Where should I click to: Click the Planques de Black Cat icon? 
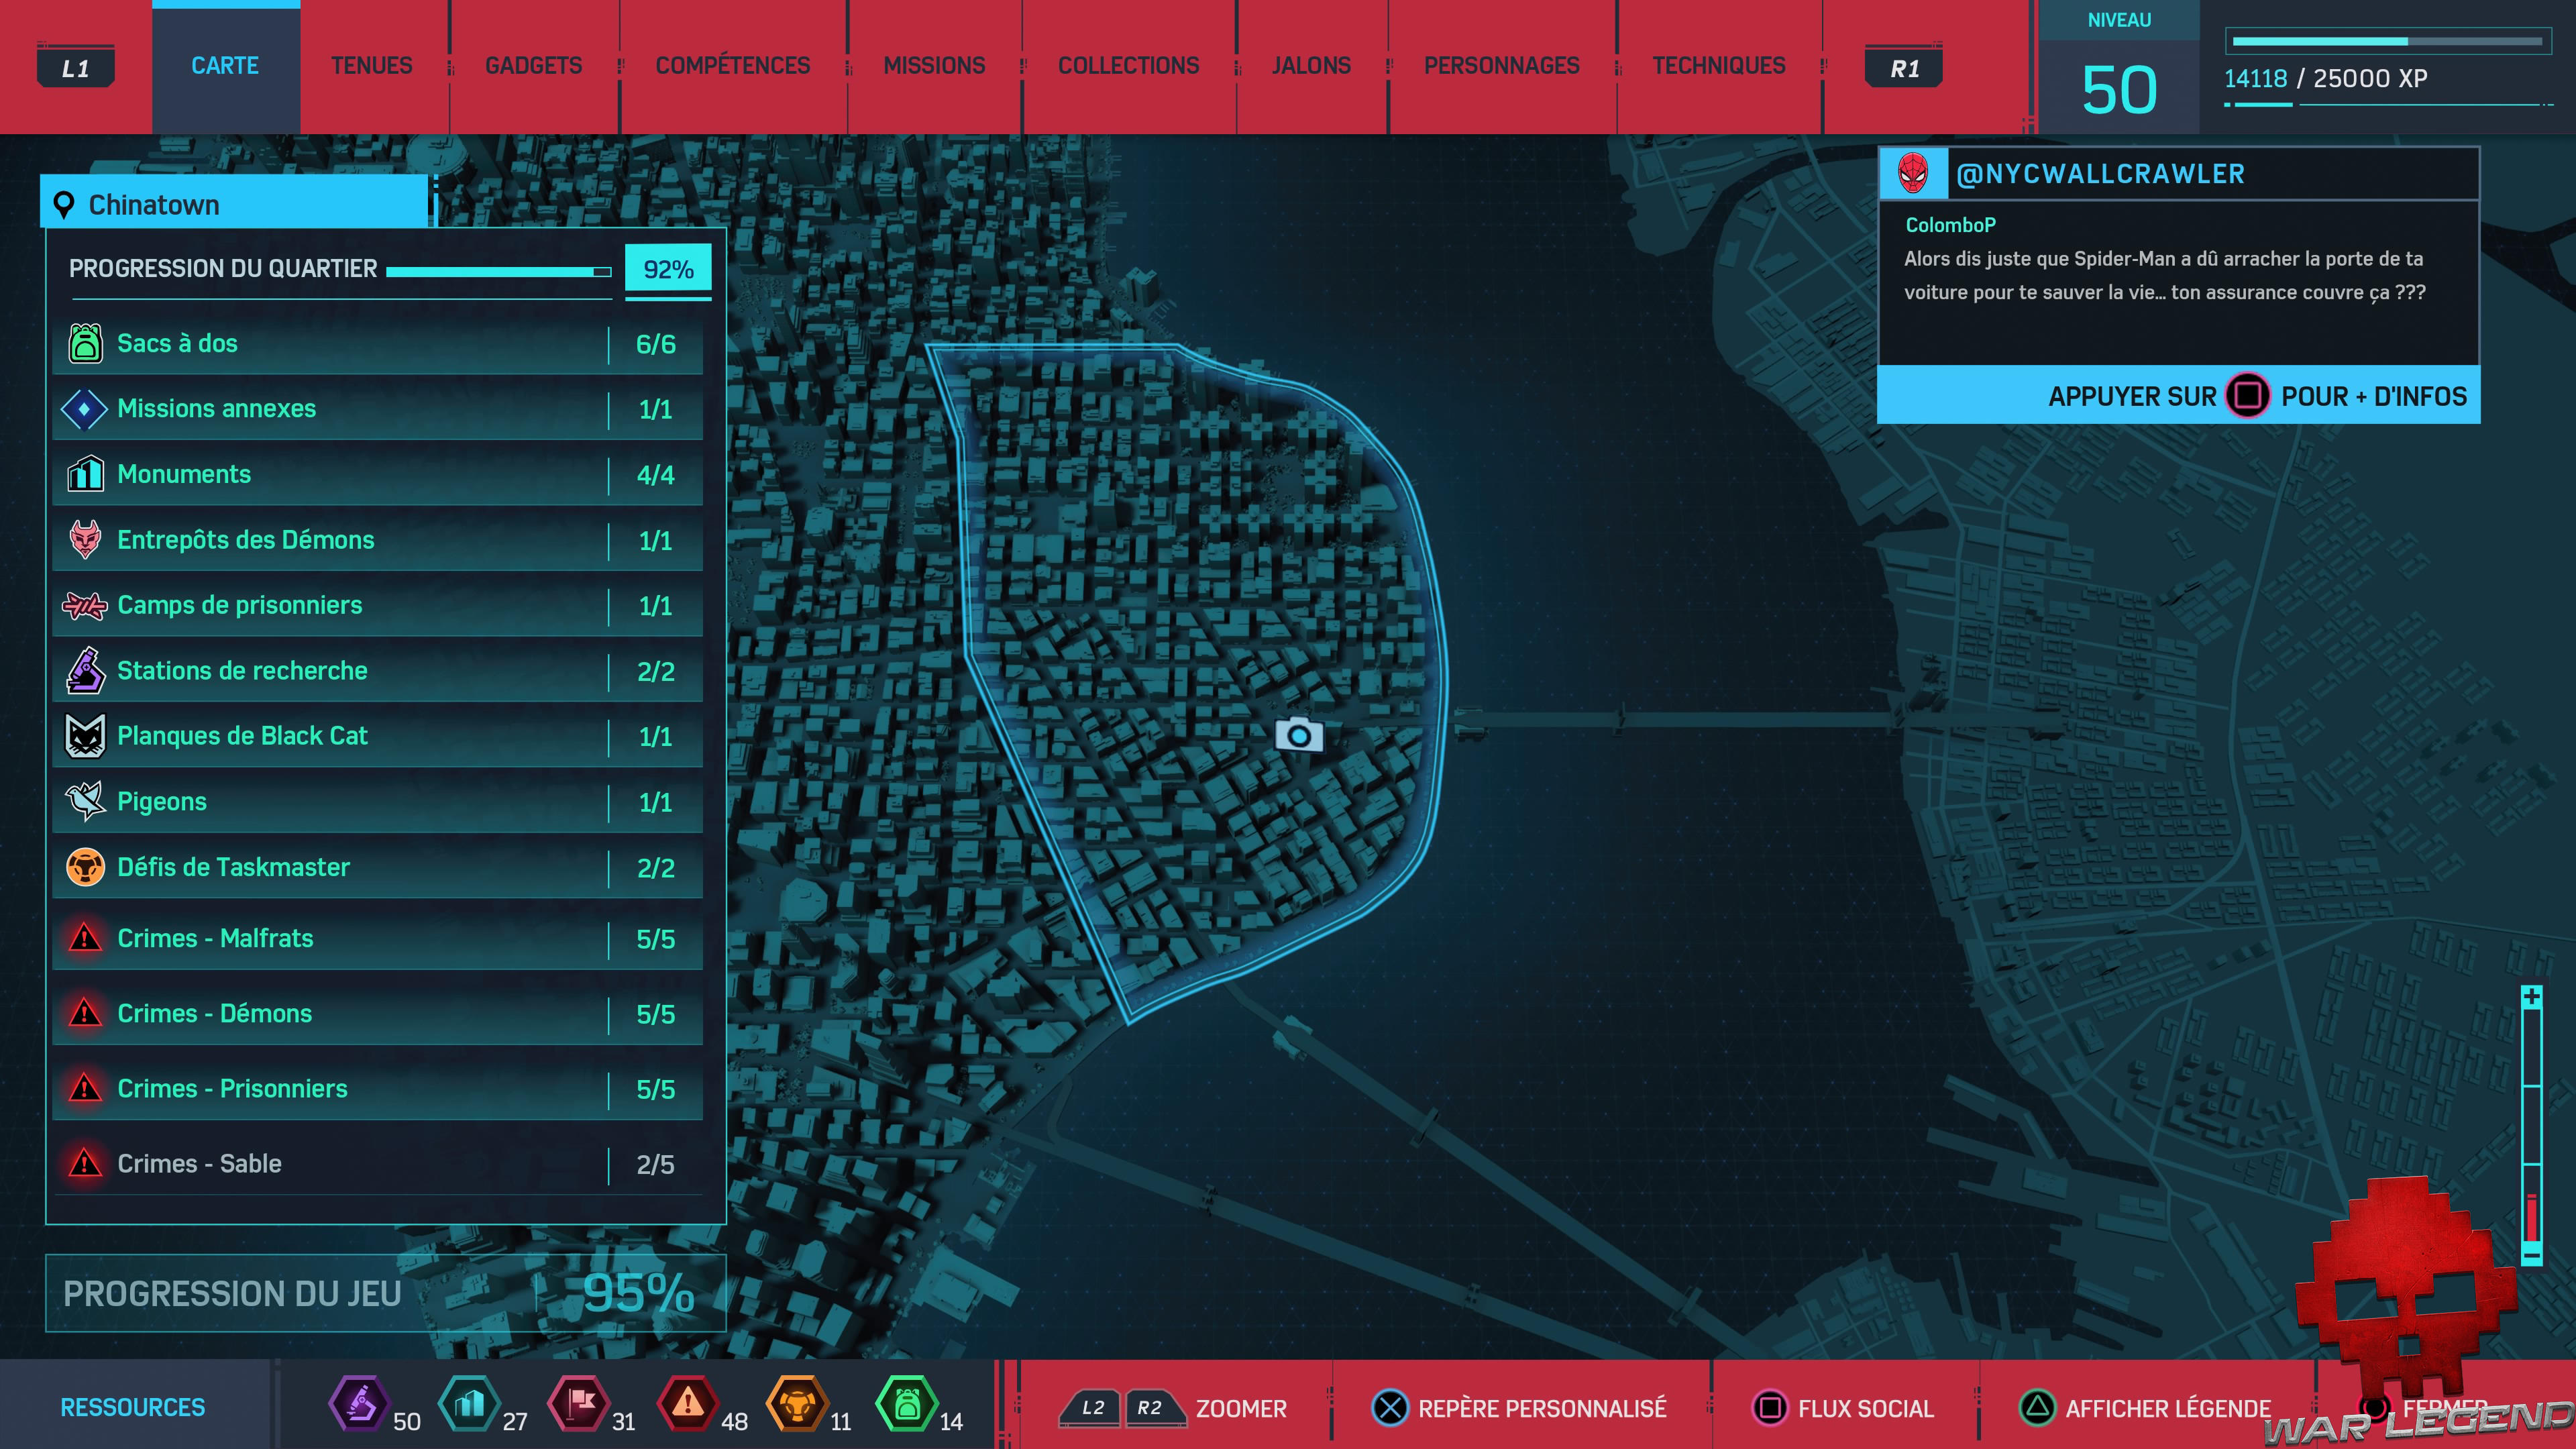point(85,736)
